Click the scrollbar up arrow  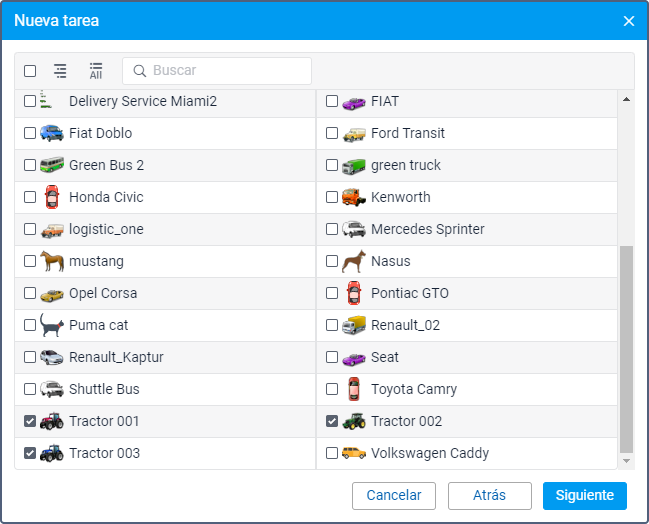click(x=627, y=100)
